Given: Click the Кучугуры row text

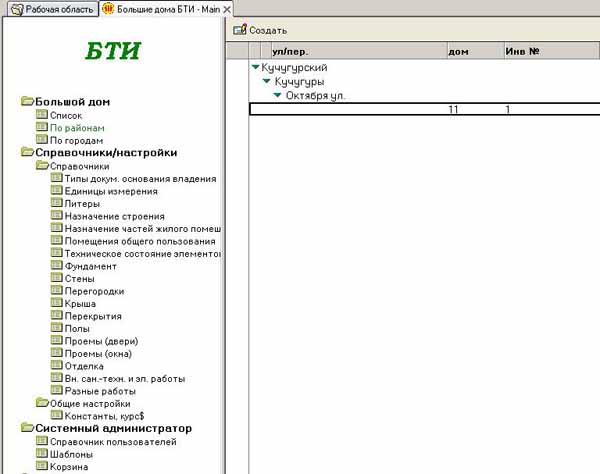Looking at the screenshot, I should 299,81.
